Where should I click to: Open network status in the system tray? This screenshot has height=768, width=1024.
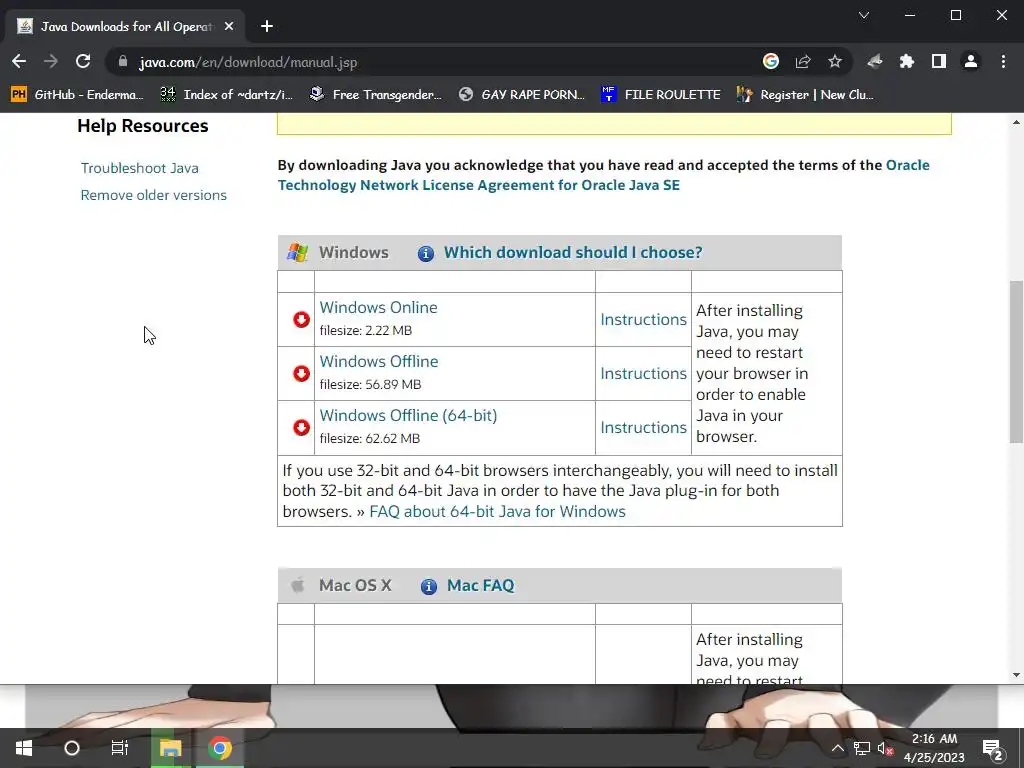[861, 748]
